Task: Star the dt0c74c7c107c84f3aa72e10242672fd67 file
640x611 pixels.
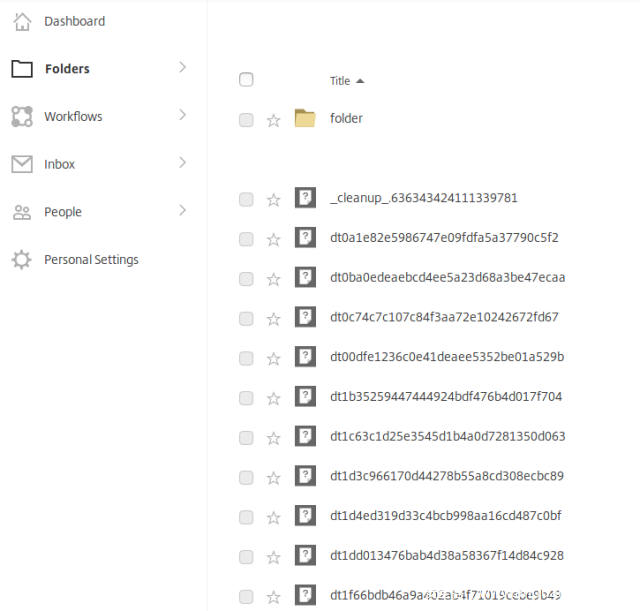Action: (x=273, y=319)
